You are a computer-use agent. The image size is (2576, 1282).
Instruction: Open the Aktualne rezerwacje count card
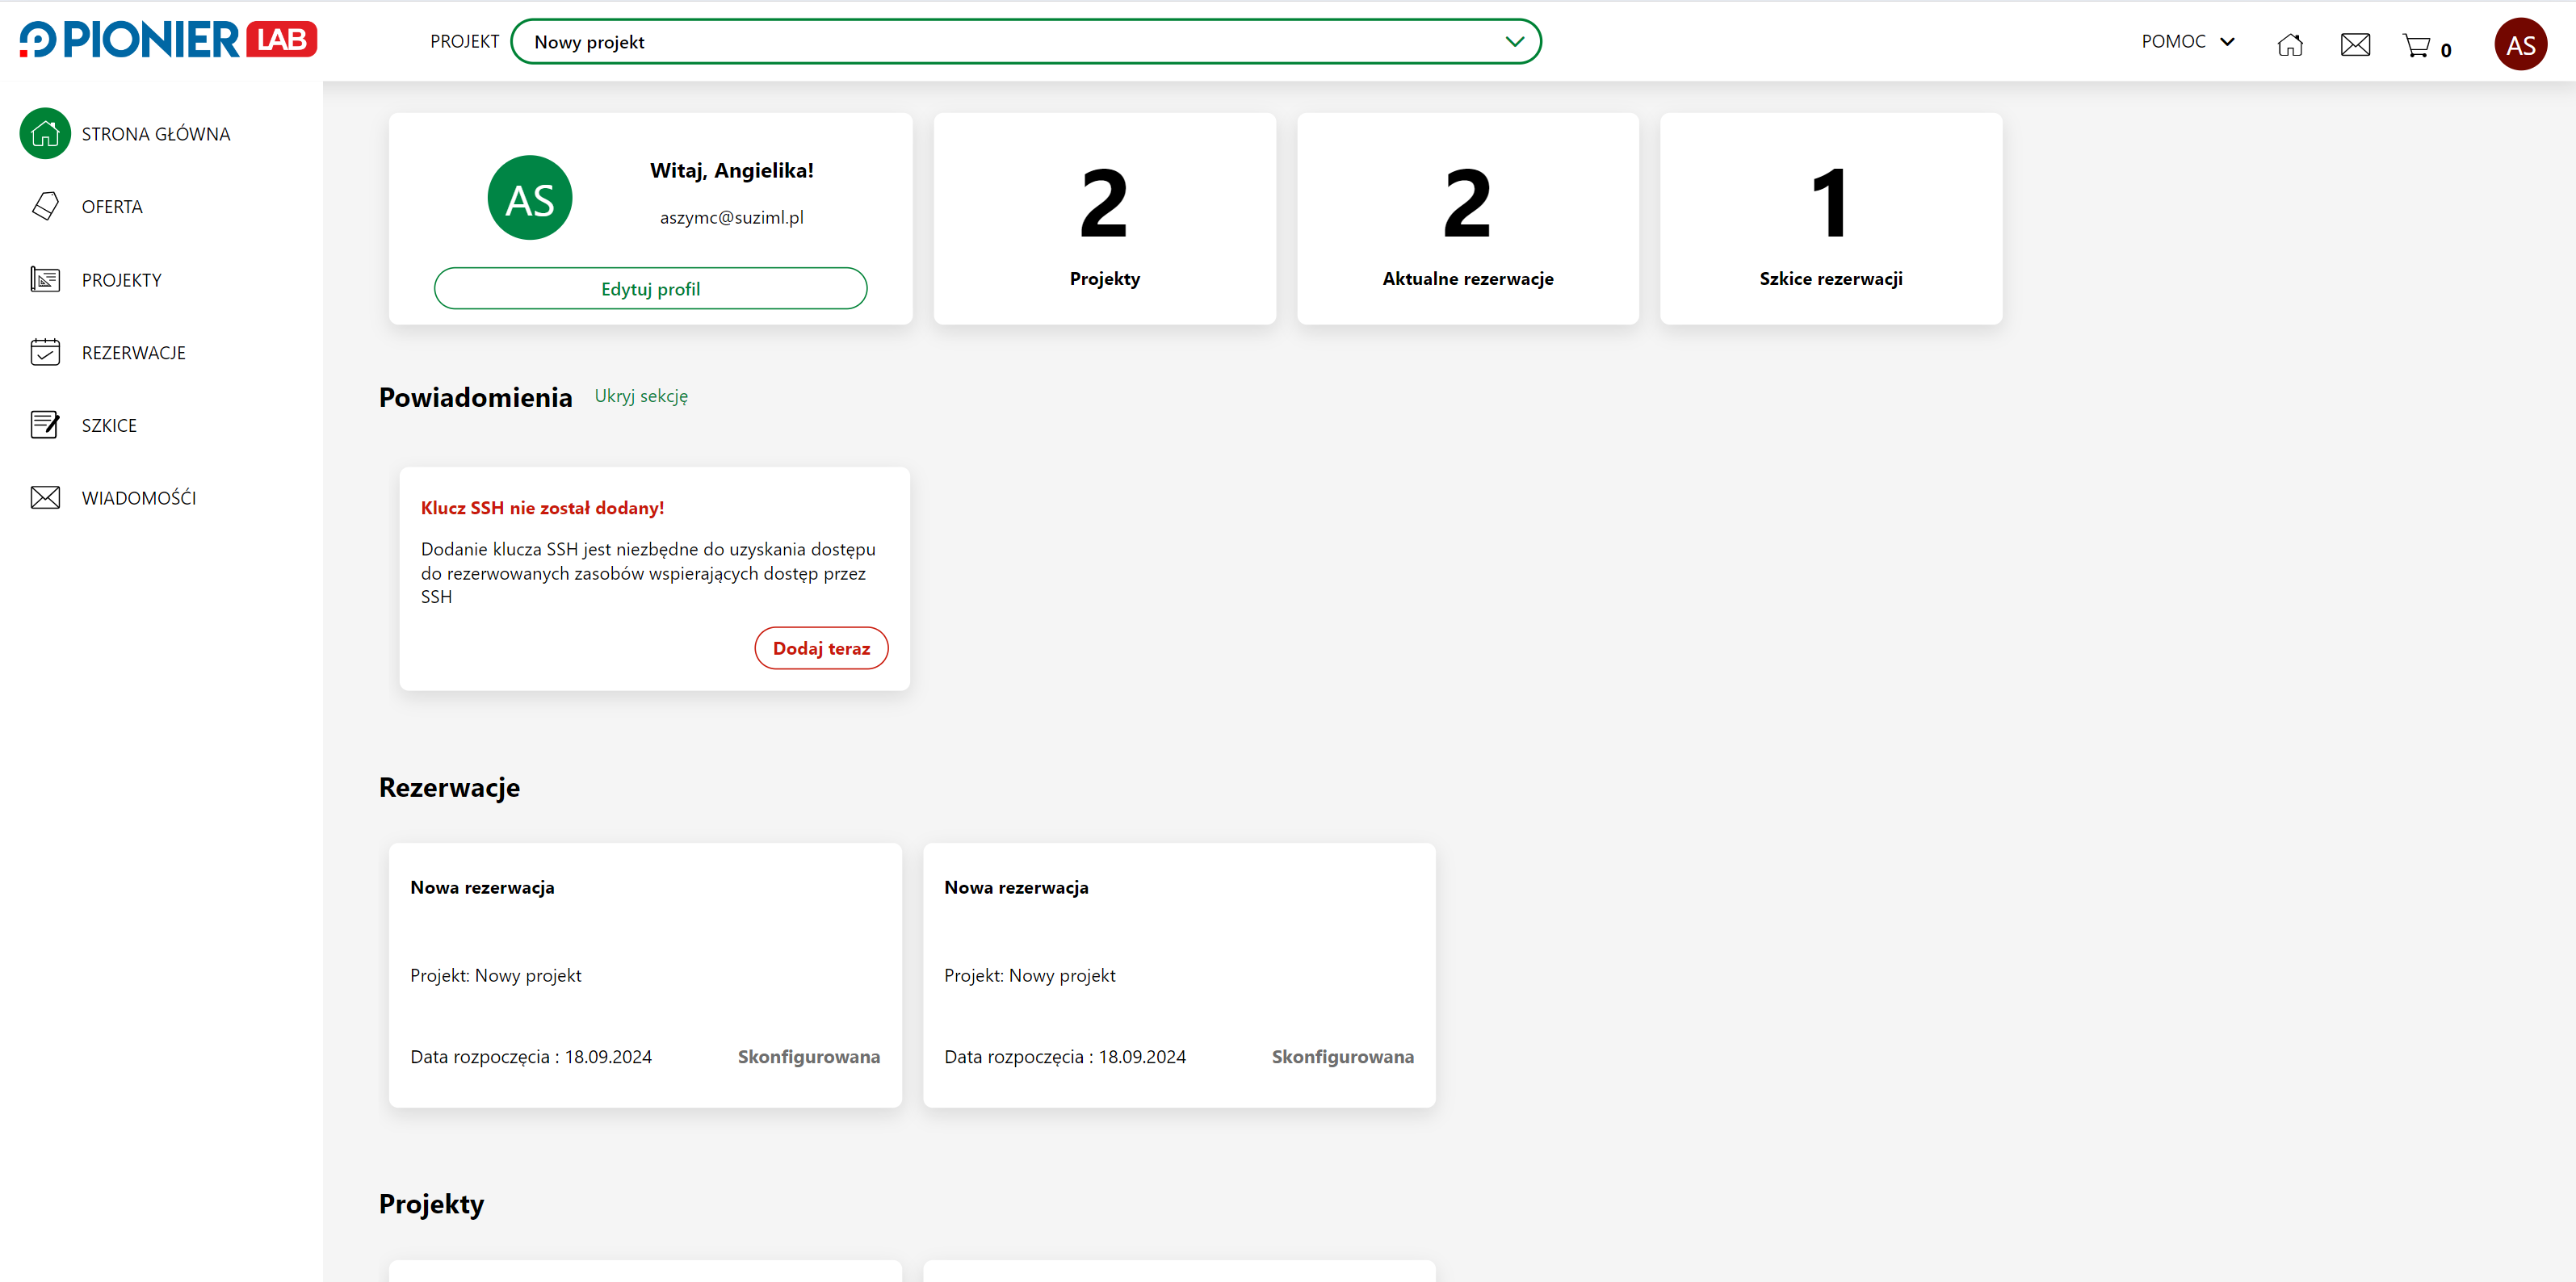click(x=1467, y=218)
